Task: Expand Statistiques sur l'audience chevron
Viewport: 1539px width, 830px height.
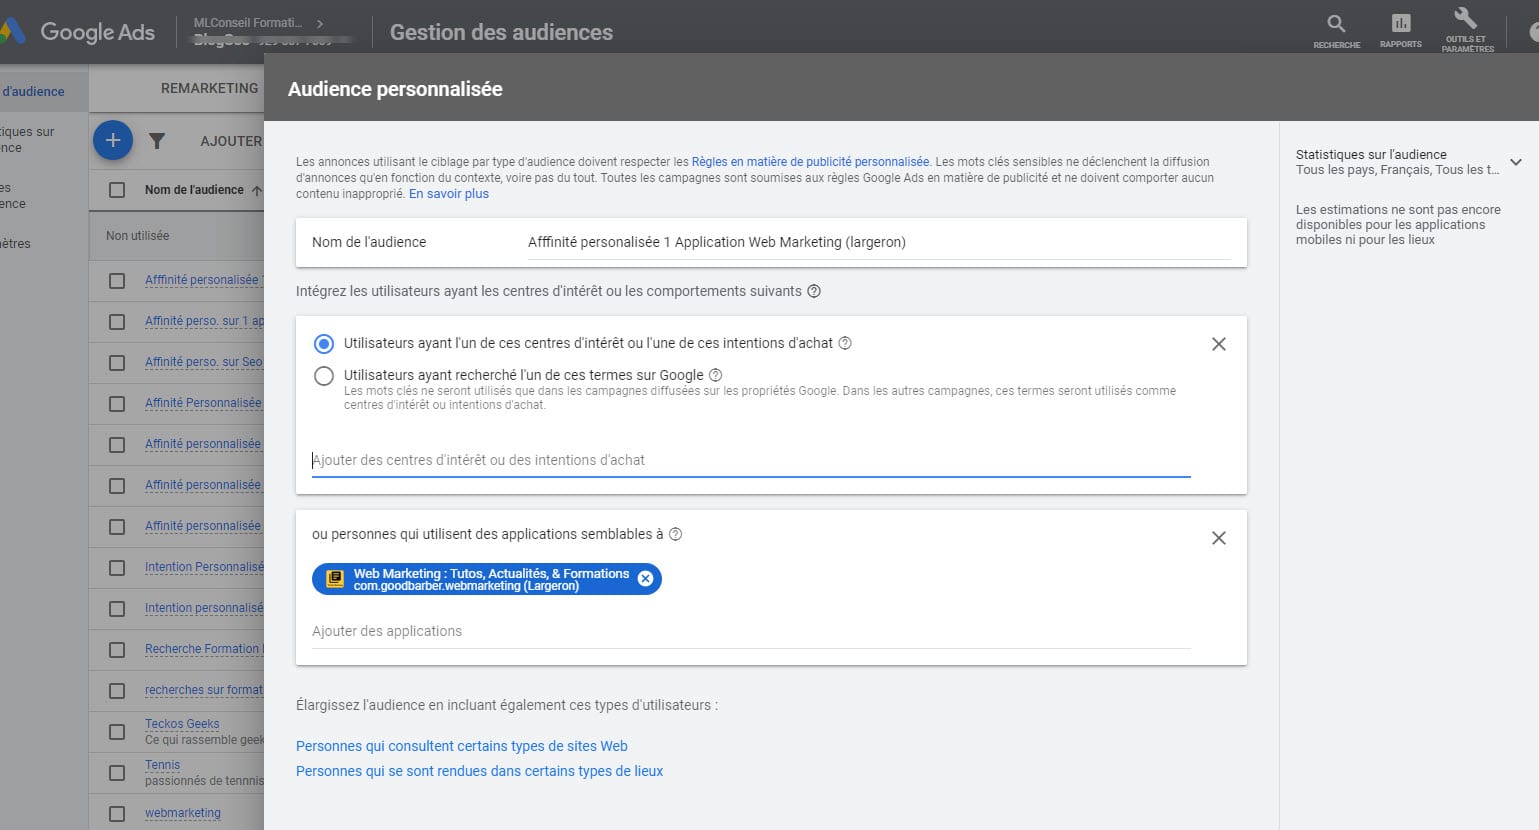Action: (x=1516, y=162)
